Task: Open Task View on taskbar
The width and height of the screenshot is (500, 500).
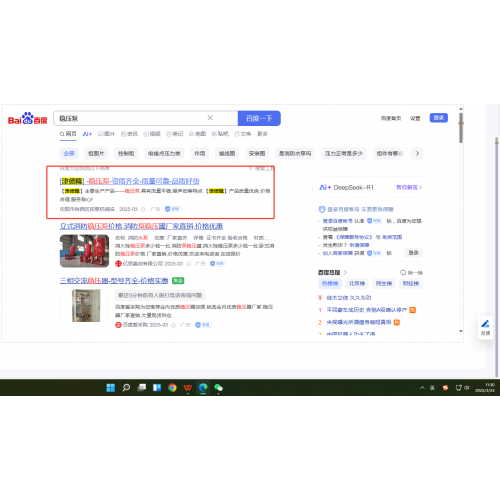Action: (142, 388)
